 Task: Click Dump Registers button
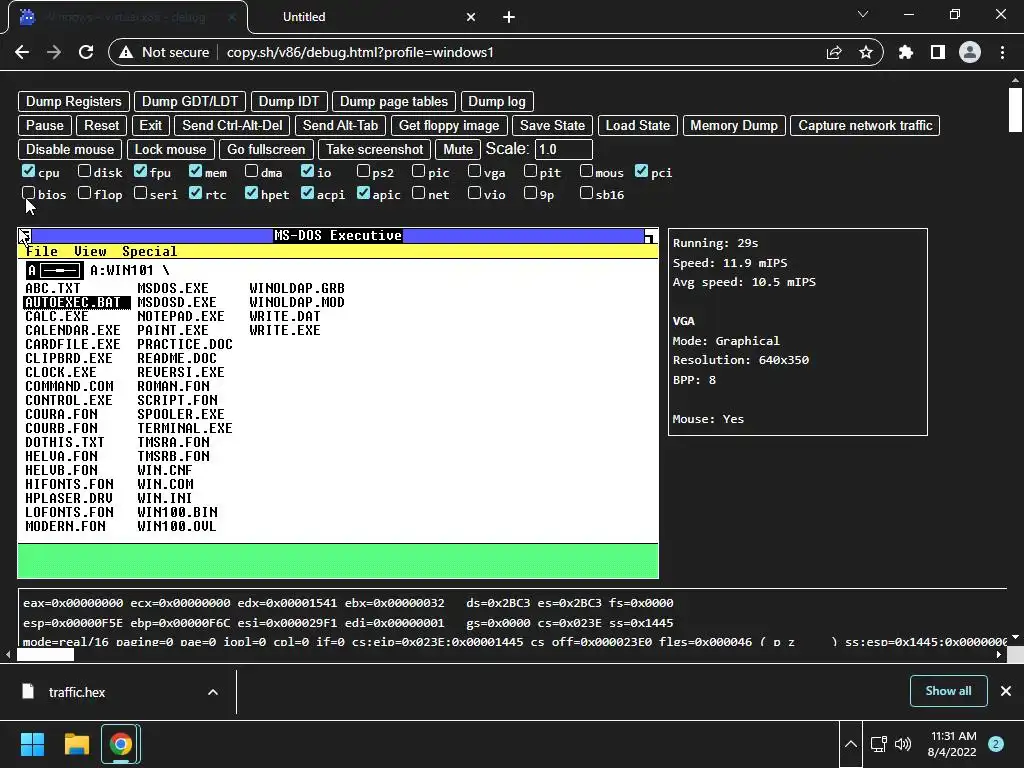point(74,101)
